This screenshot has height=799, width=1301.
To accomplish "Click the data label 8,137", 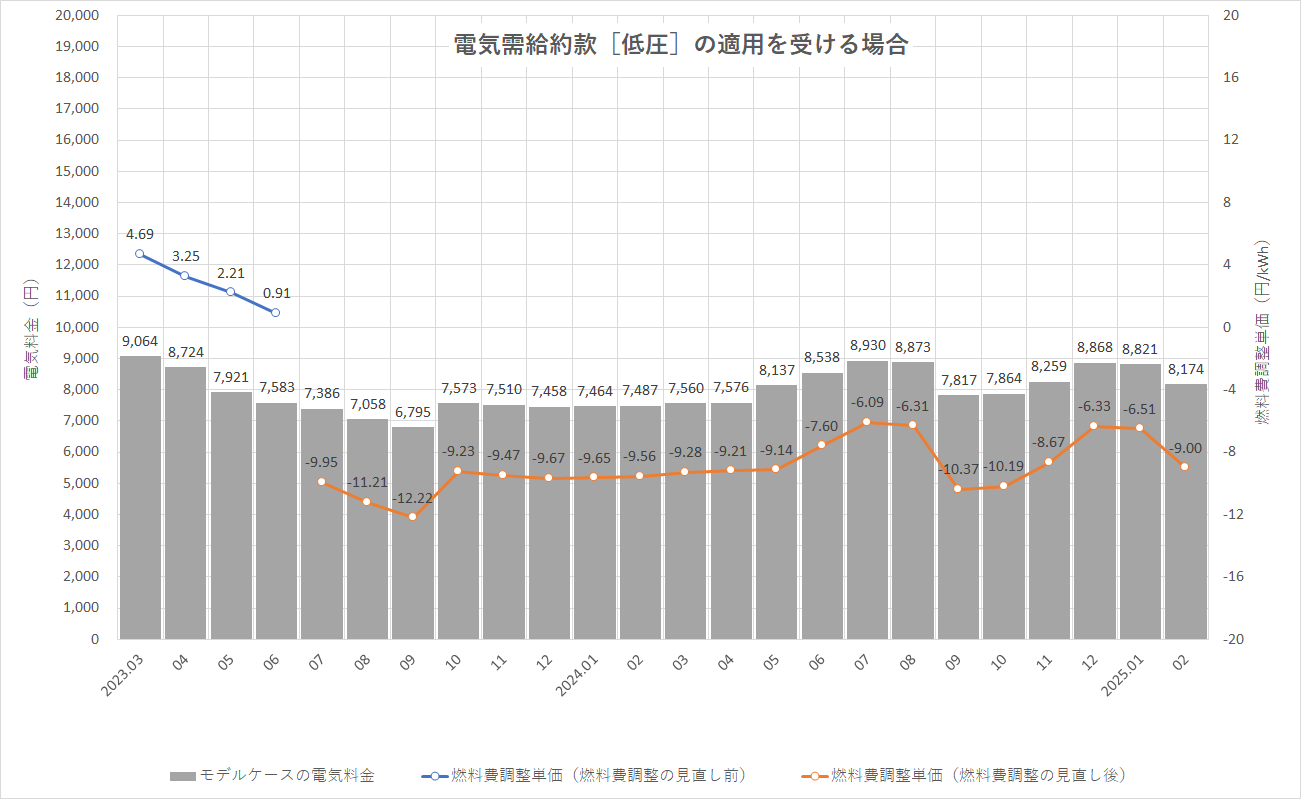I will point(776,370).
